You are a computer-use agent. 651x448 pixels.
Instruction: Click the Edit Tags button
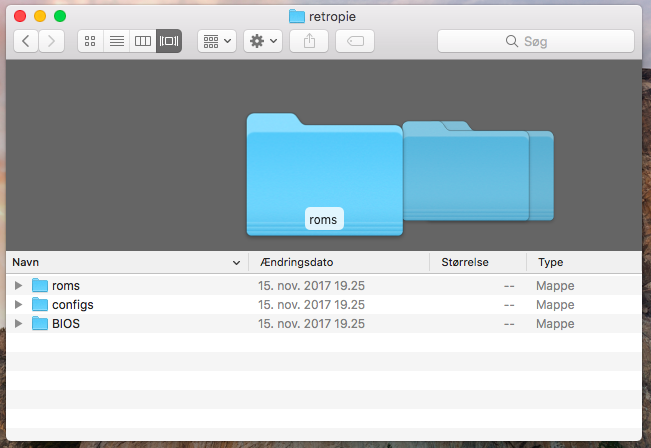click(x=355, y=41)
